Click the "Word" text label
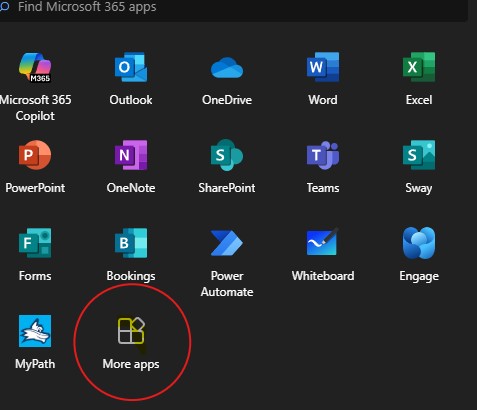The width and height of the screenshot is (477, 410). (323, 100)
